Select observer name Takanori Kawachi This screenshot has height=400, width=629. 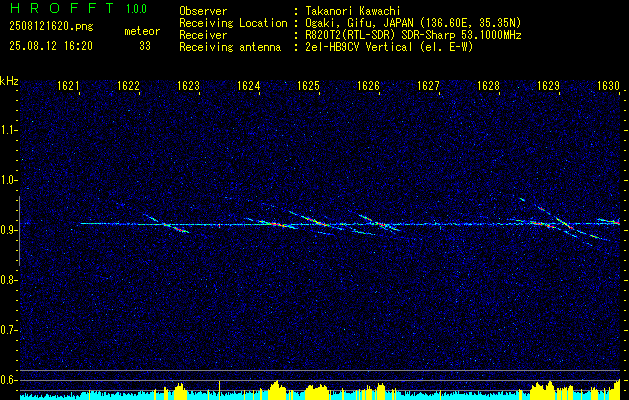pyautogui.click(x=353, y=11)
